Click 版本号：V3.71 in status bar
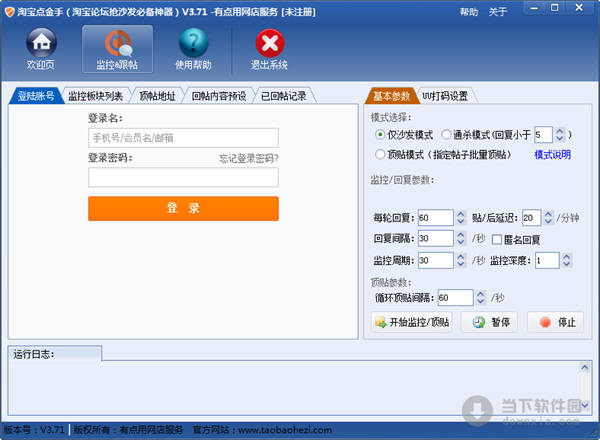The width and height of the screenshot is (600, 440). coord(34,430)
